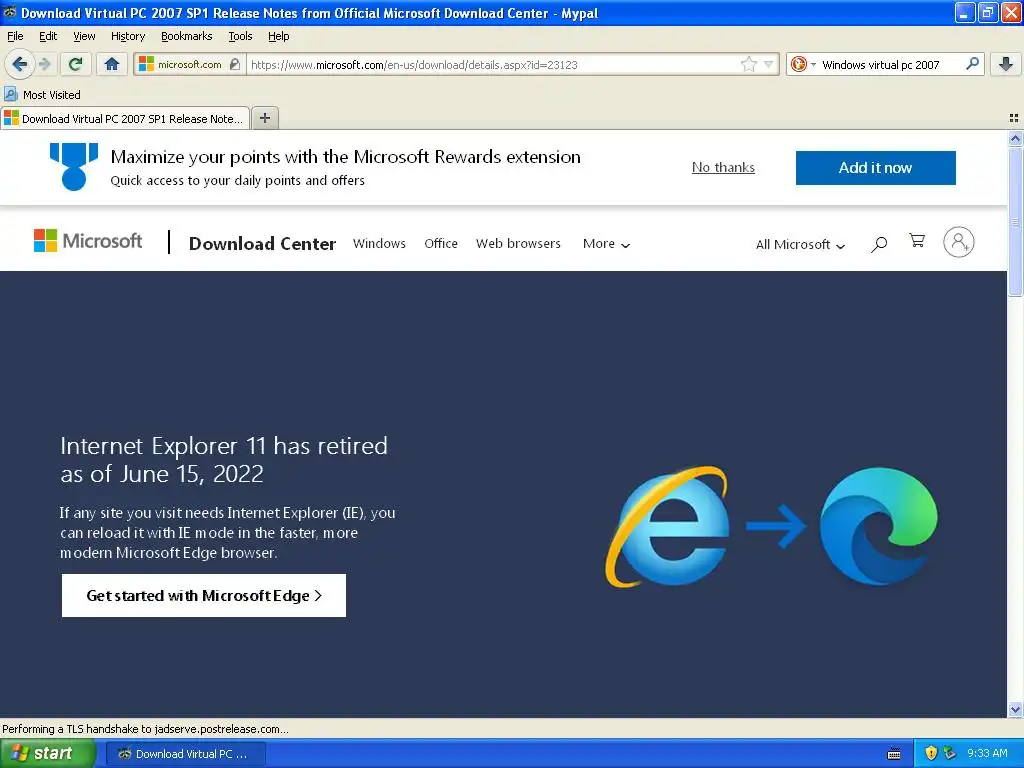Open the Download Center link

(262, 244)
